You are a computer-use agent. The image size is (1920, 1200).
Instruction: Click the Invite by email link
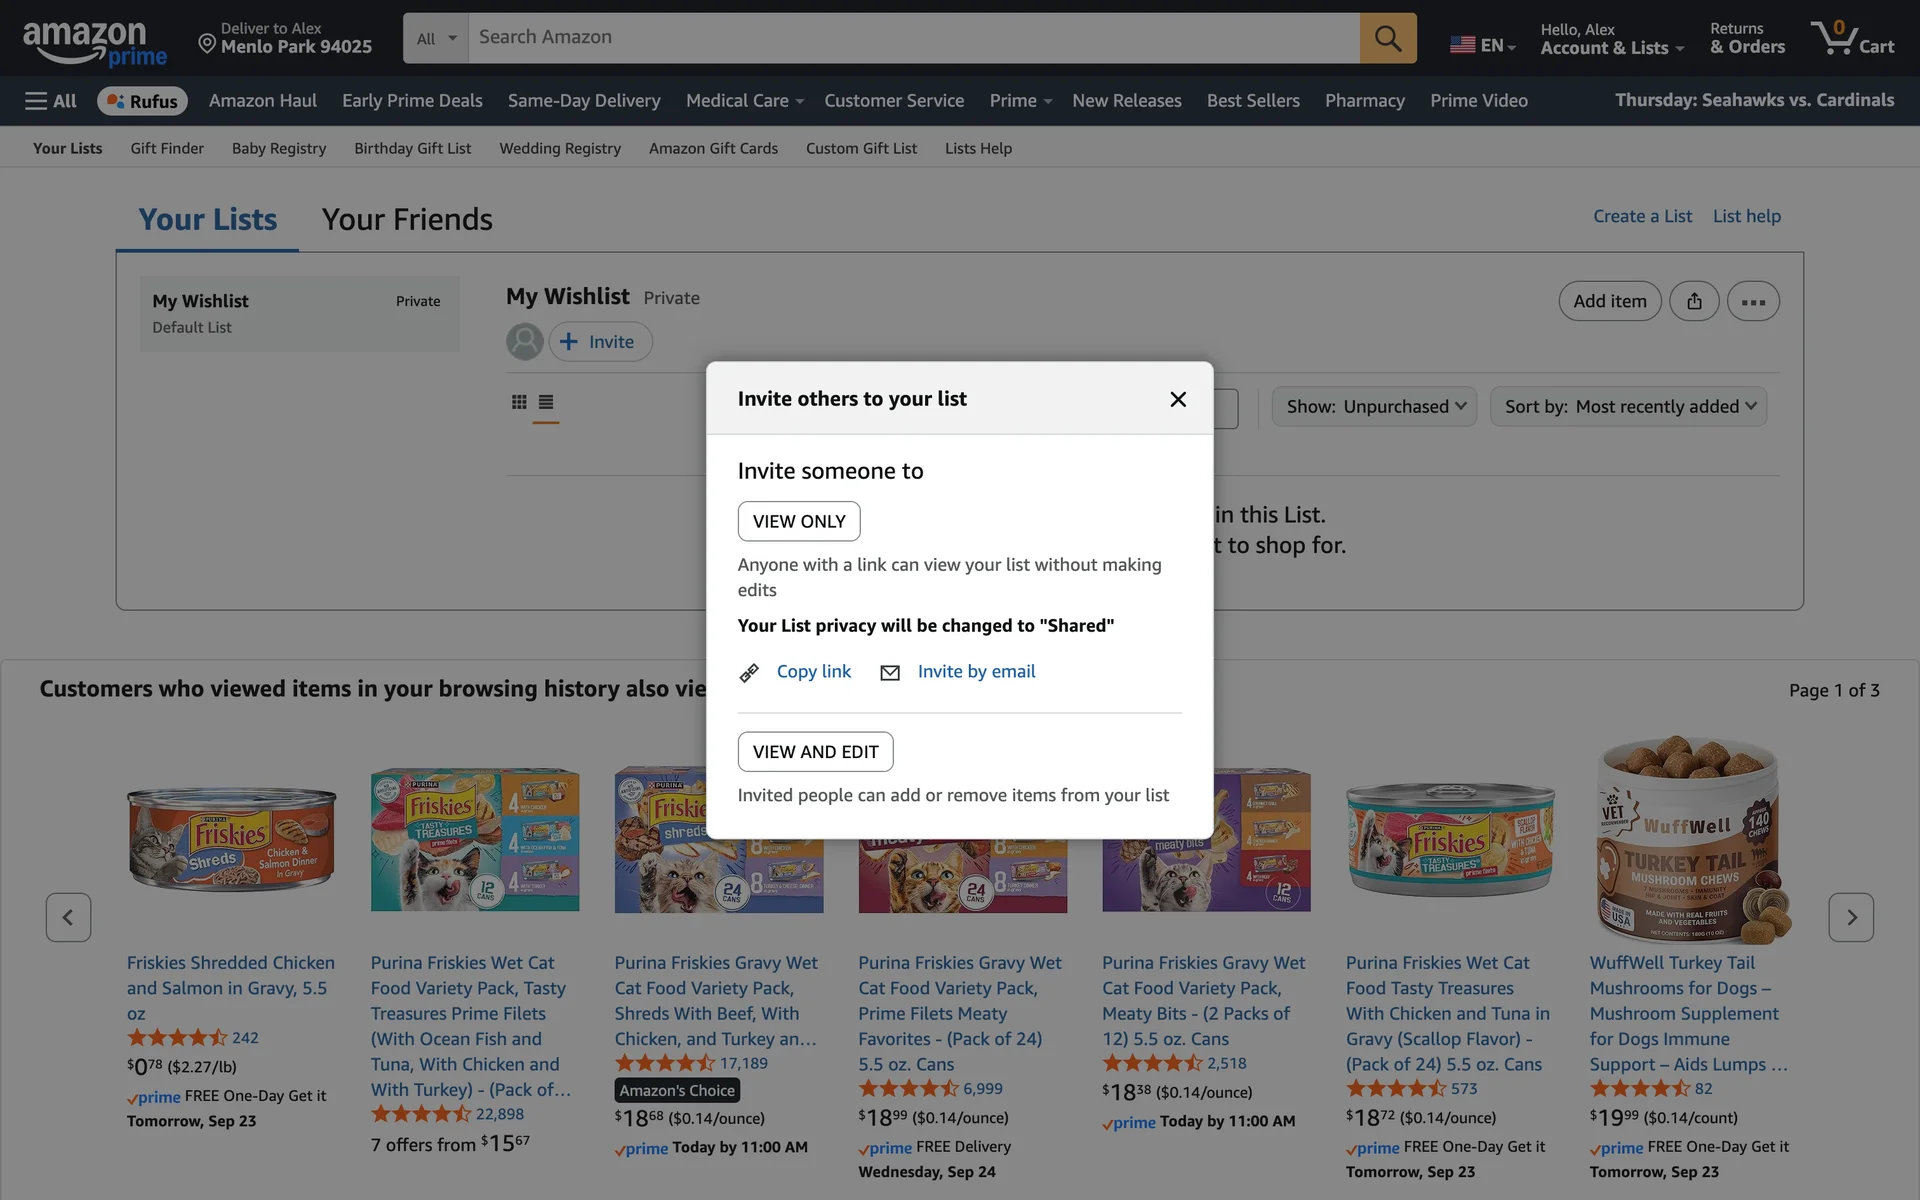pos(976,672)
